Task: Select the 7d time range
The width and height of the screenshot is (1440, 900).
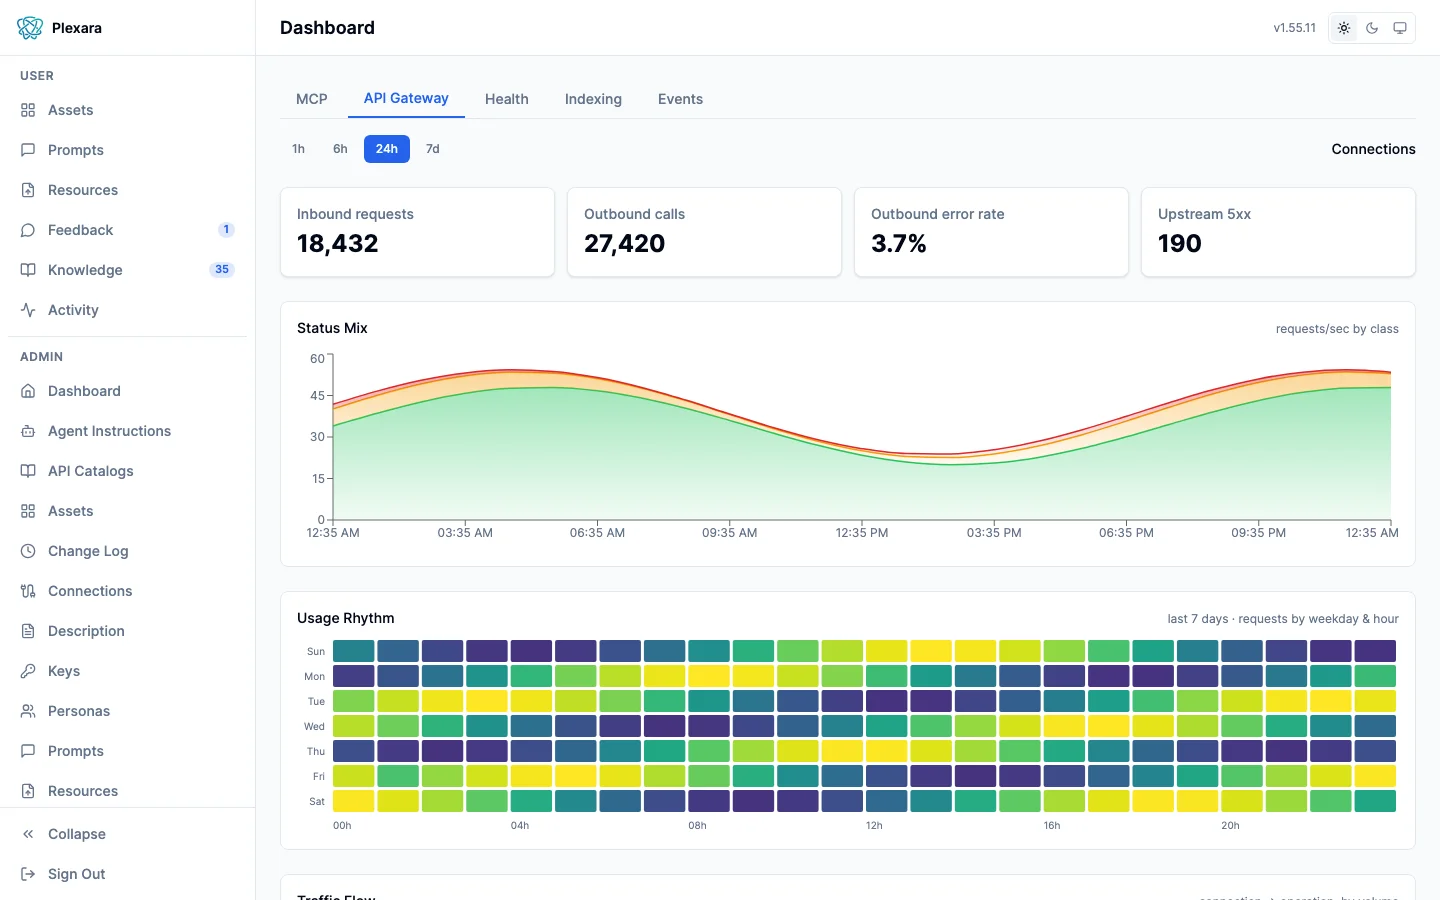Action: (x=433, y=149)
